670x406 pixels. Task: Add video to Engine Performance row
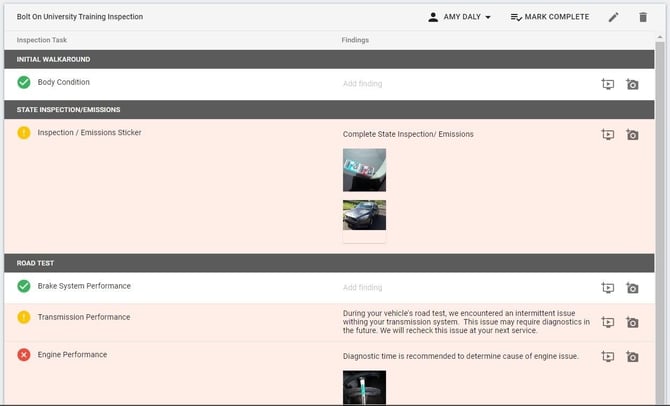[608, 356]
